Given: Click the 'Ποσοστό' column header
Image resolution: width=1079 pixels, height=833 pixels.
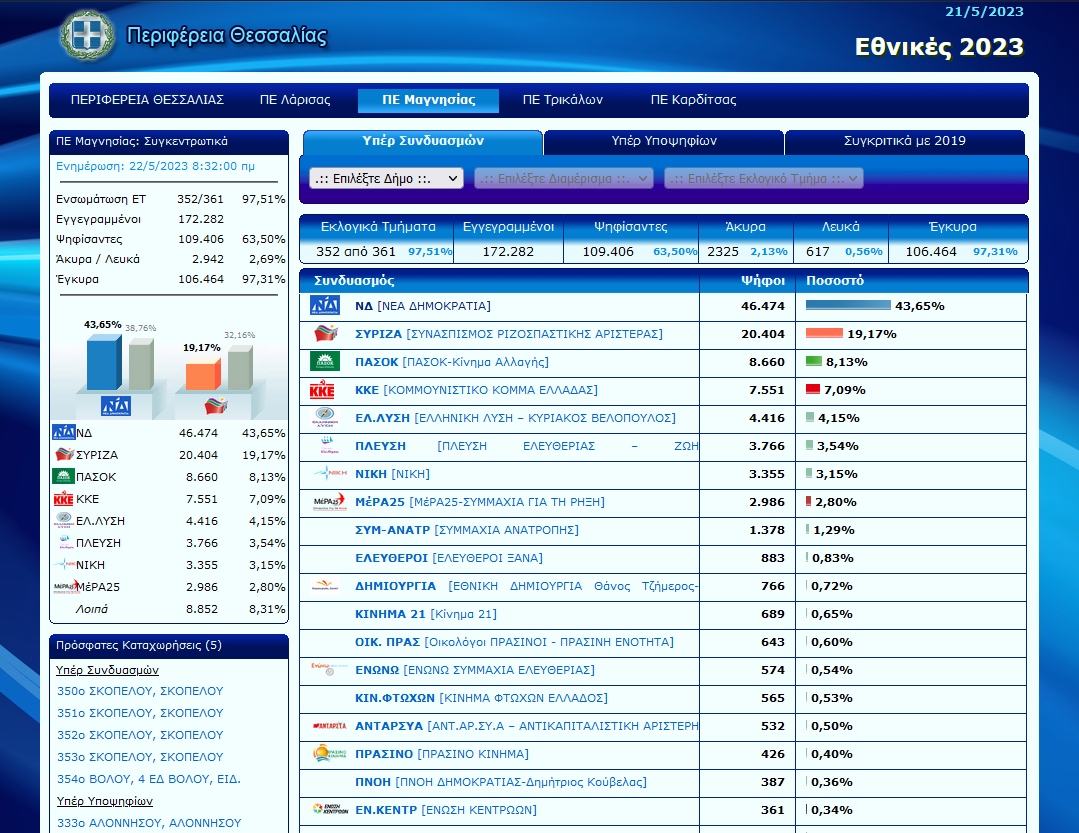Looking at the screenshot, I should point(835,281).
